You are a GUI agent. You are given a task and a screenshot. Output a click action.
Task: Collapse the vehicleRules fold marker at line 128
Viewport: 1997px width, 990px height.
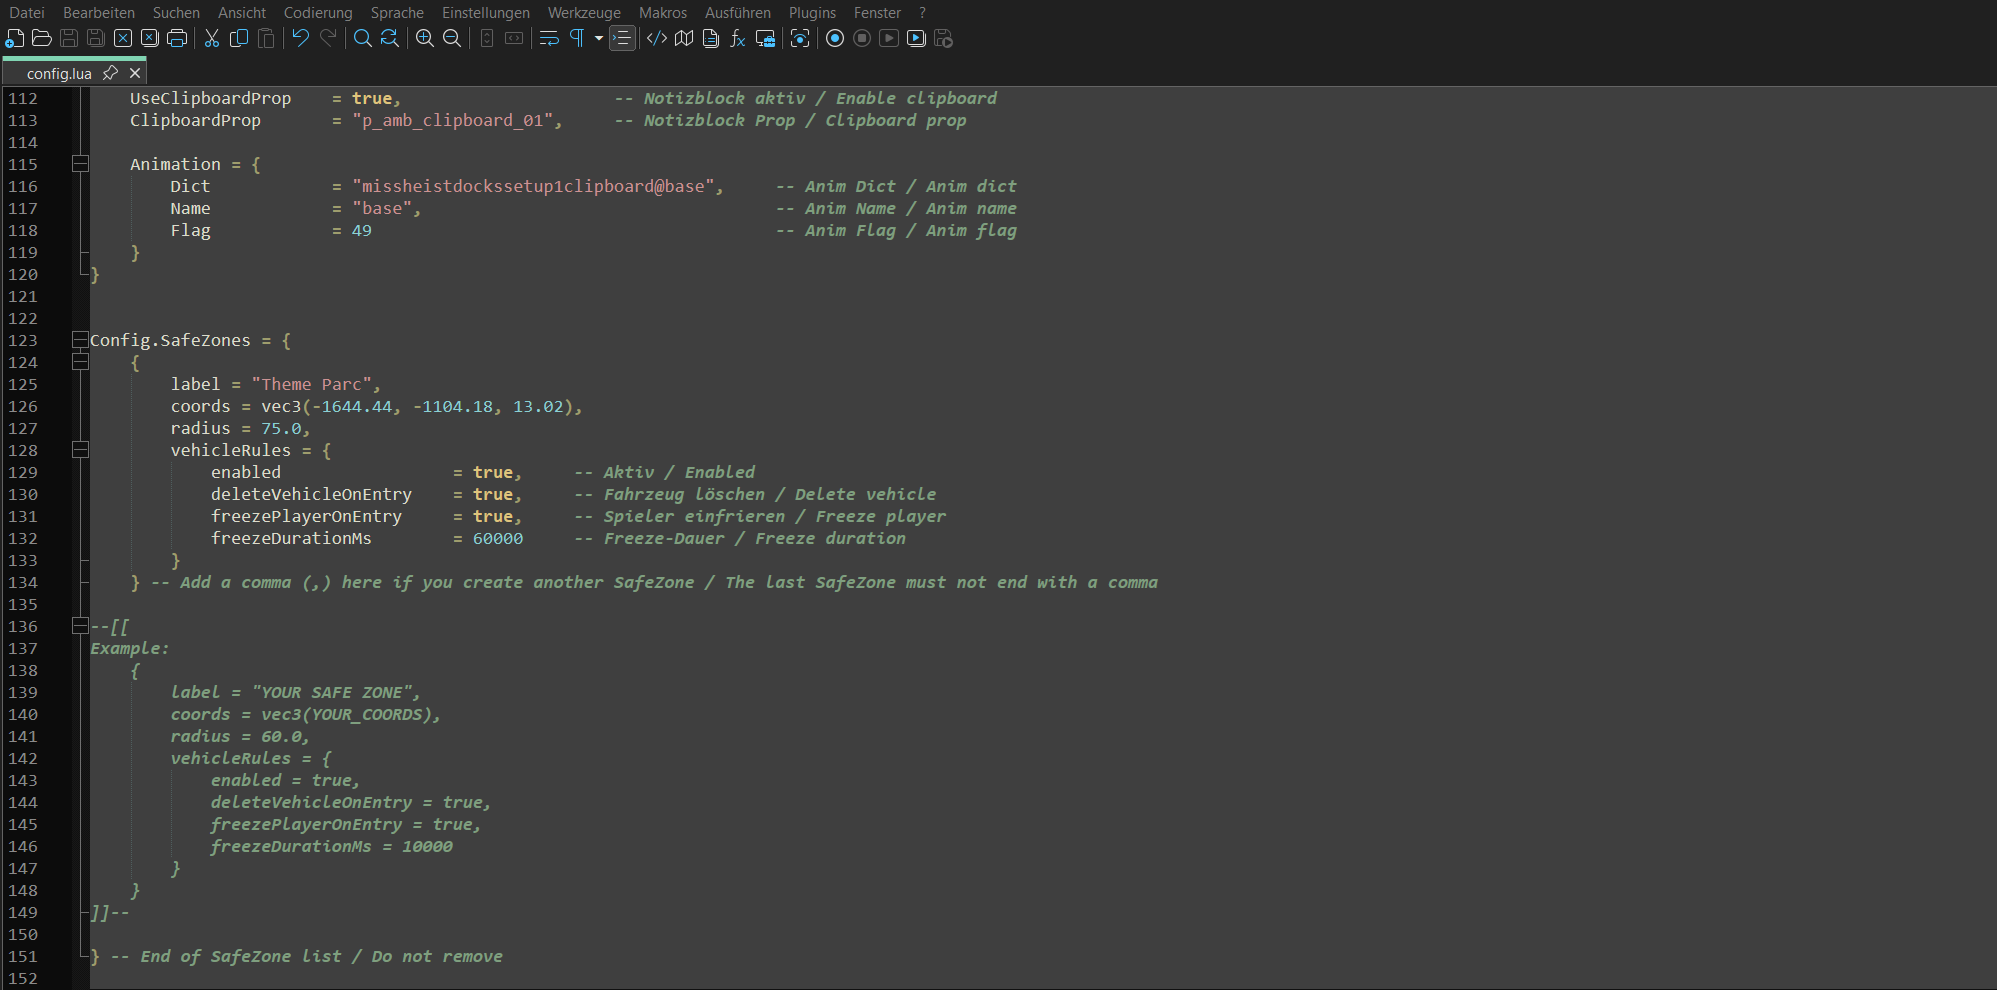pyautogui.click(x=80, y=450)
